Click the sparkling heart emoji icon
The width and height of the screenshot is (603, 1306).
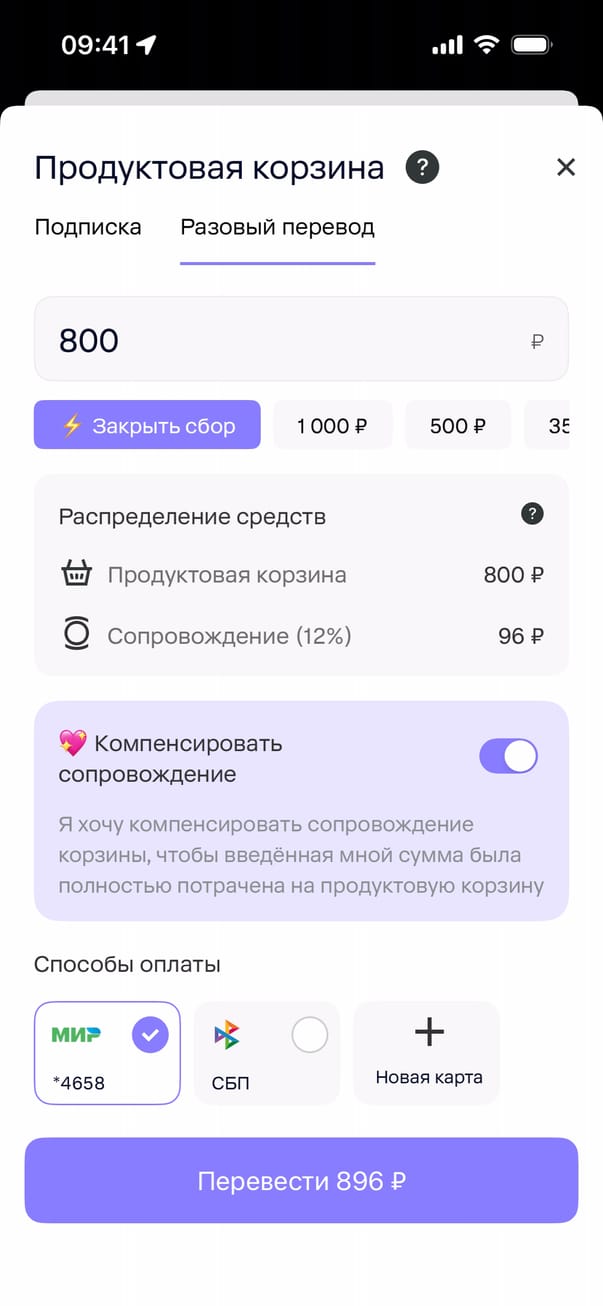click(x=72, y=743)
